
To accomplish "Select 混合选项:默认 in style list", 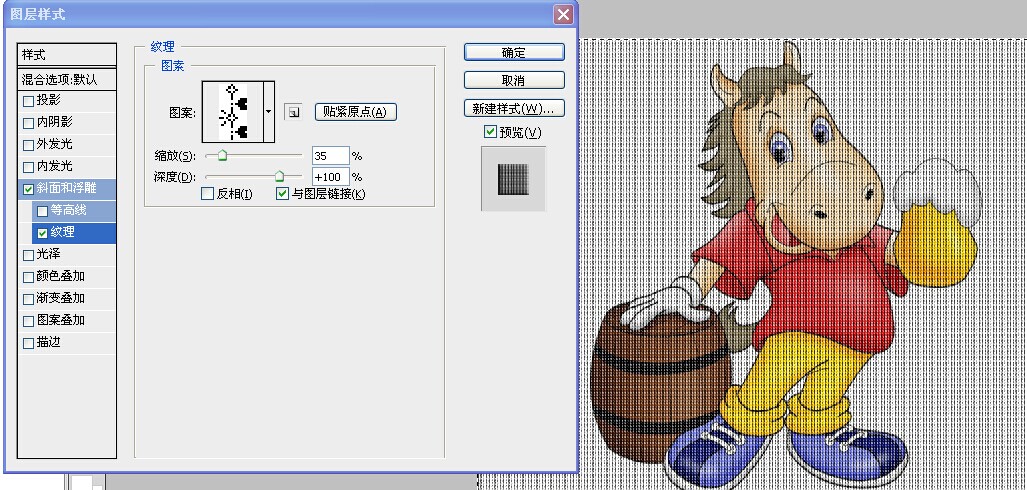I will (67, 79).
